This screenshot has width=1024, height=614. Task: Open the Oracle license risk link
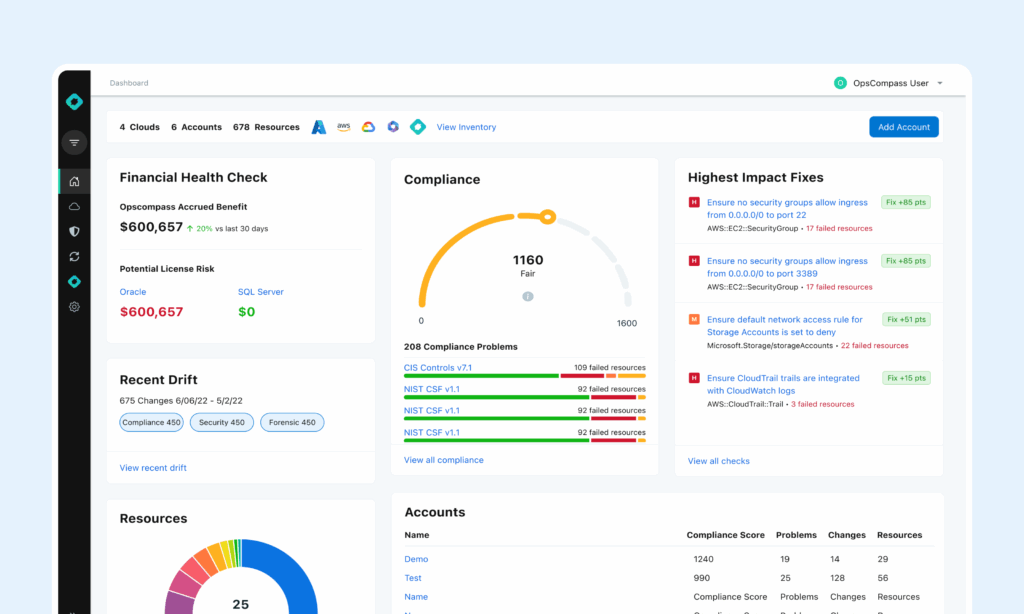click(x=133, y=292)
